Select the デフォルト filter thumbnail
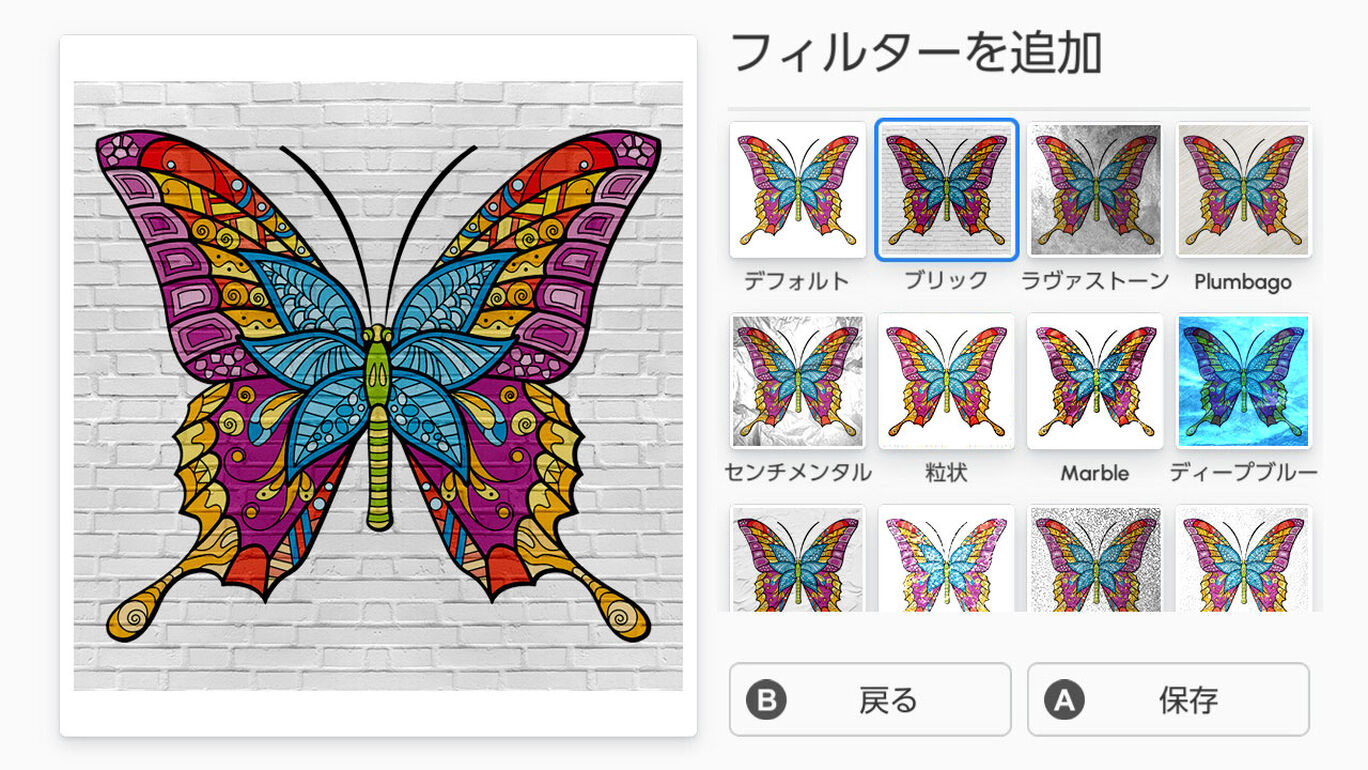The width and height of the screenshot is (1368, 770). [x=797, y=190]
